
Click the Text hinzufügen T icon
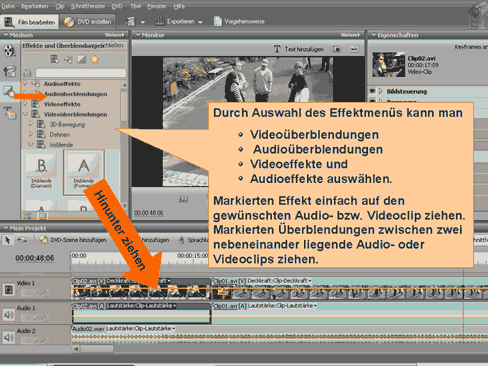coord(277,49)
